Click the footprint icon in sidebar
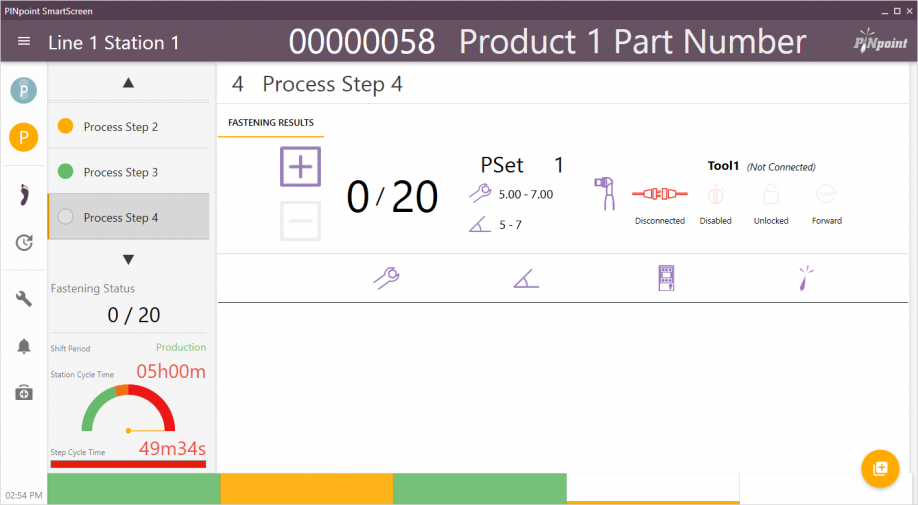This screenshot has width=918, height=505. [x=23, y=195]
